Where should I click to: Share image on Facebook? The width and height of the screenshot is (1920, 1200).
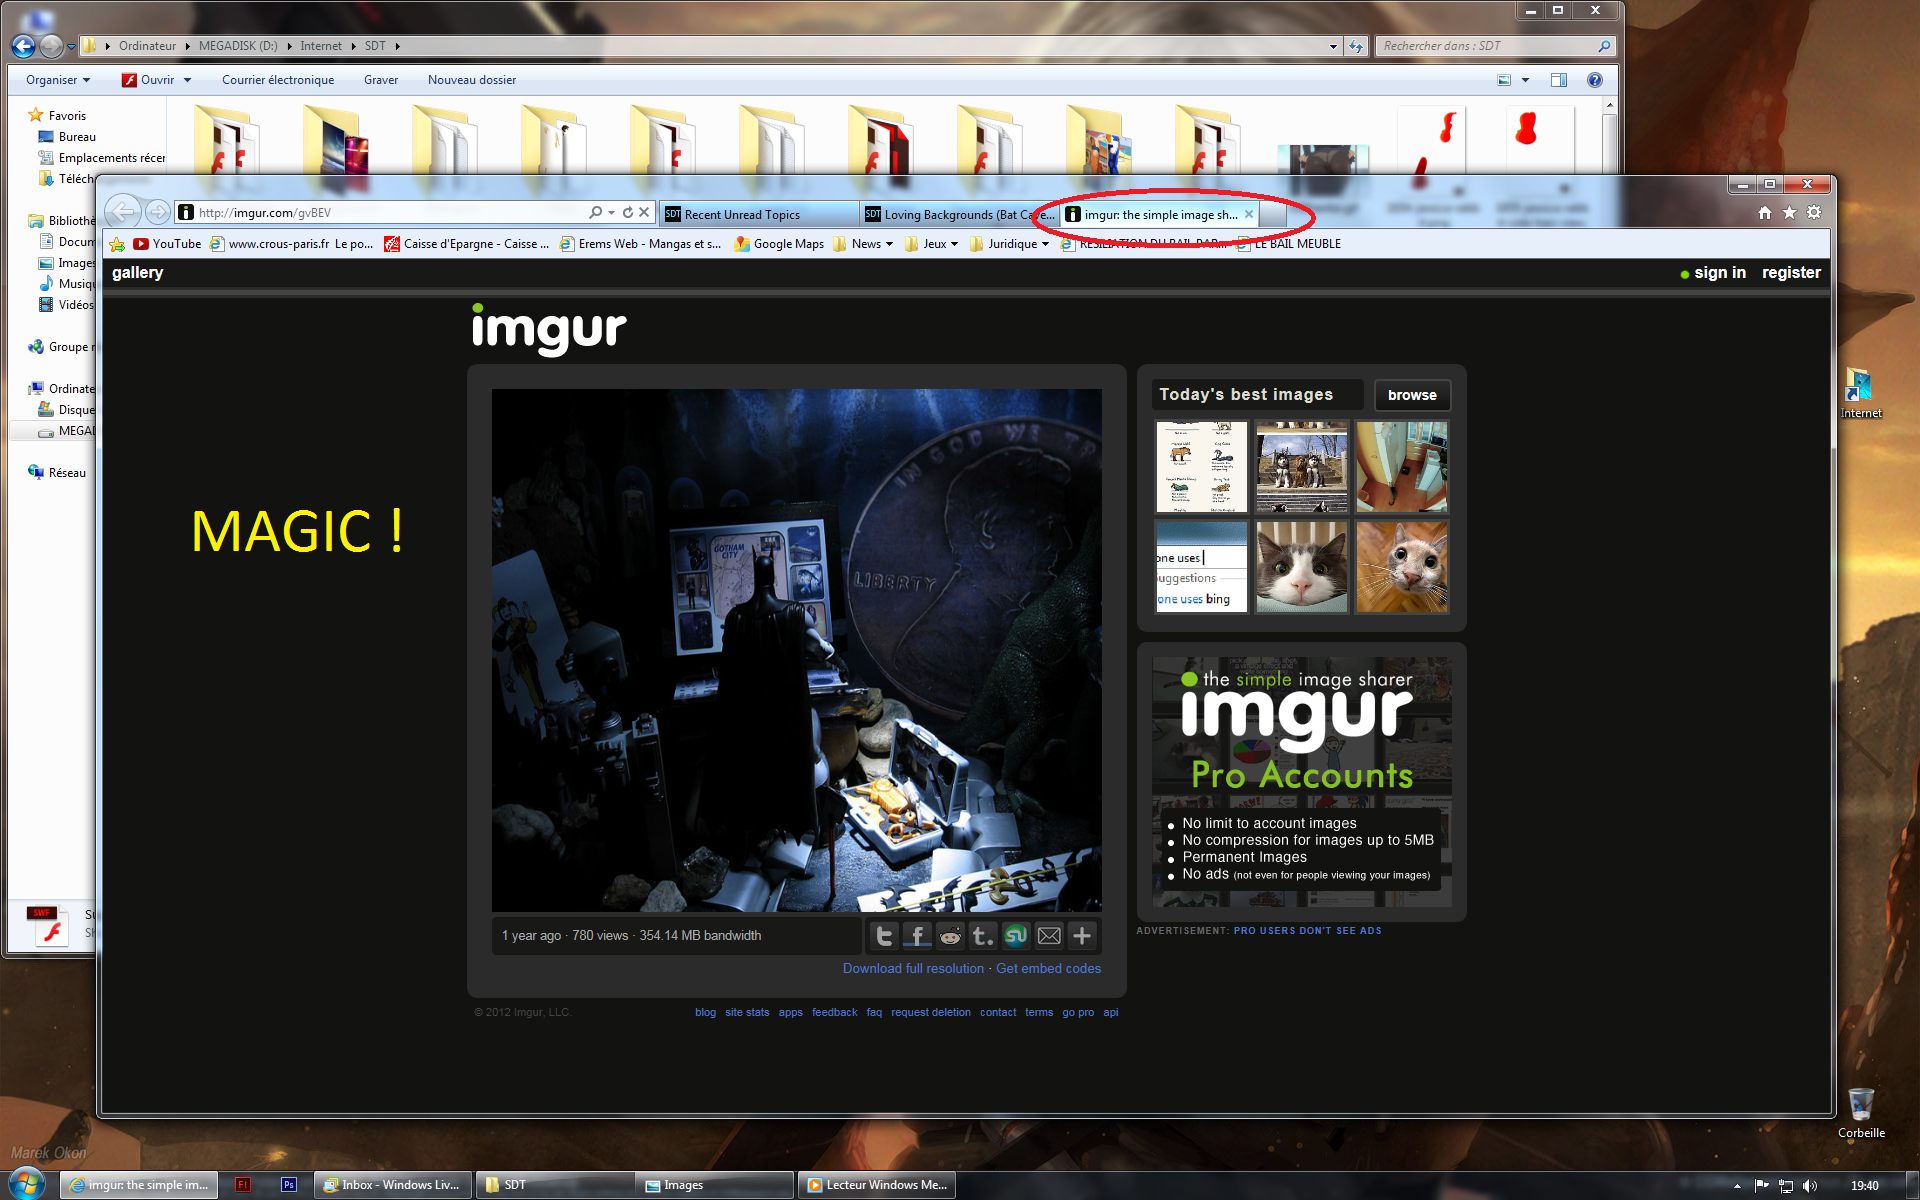point(917,936)
